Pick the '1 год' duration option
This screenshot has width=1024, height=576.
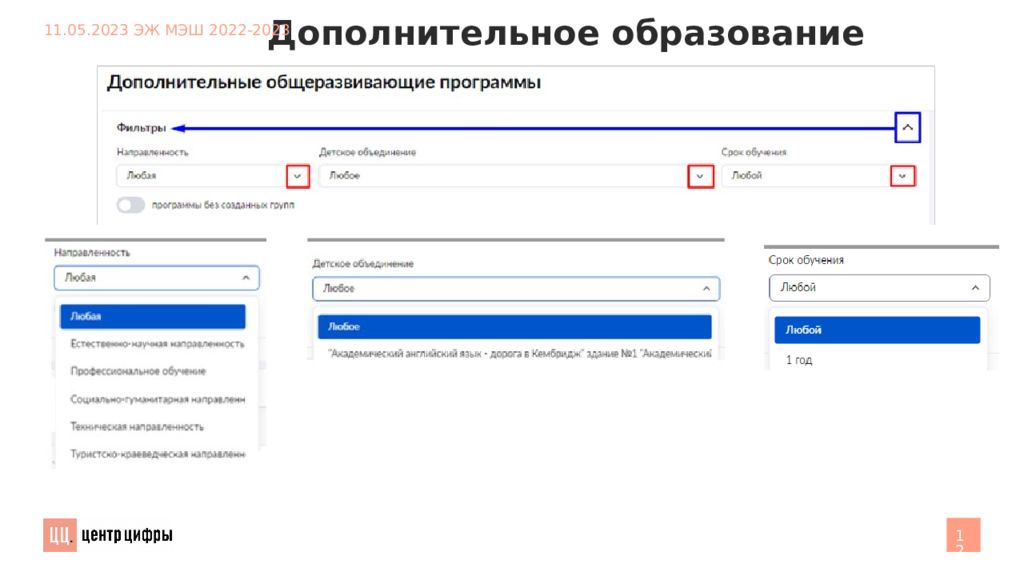pyautogui.click(x=799, y=360)
